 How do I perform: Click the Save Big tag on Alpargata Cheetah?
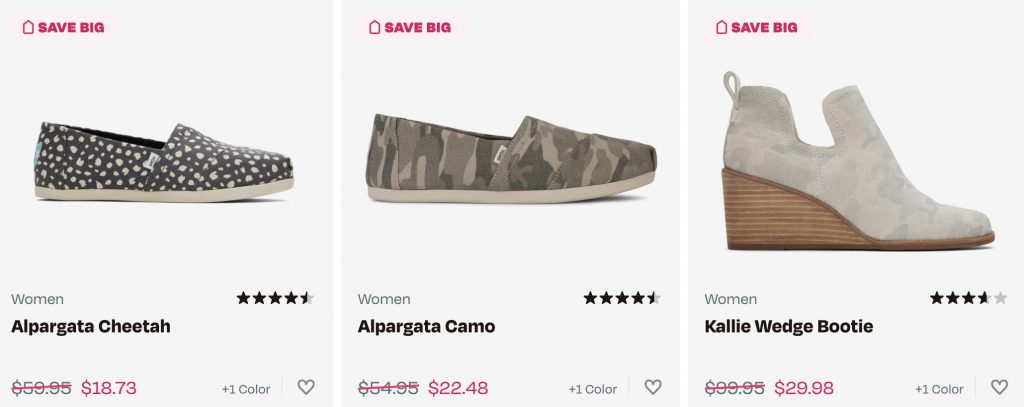(65, 27)
